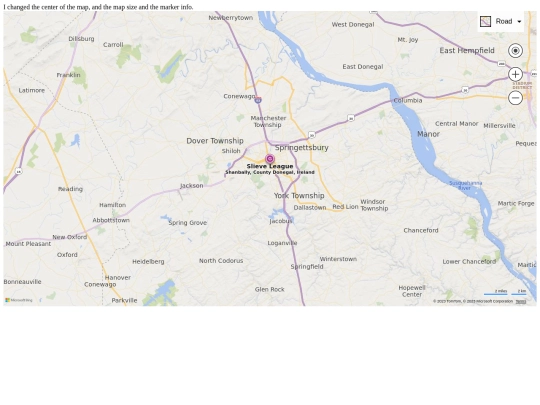
Task: Click the York Township label
Action: point(299,196)
